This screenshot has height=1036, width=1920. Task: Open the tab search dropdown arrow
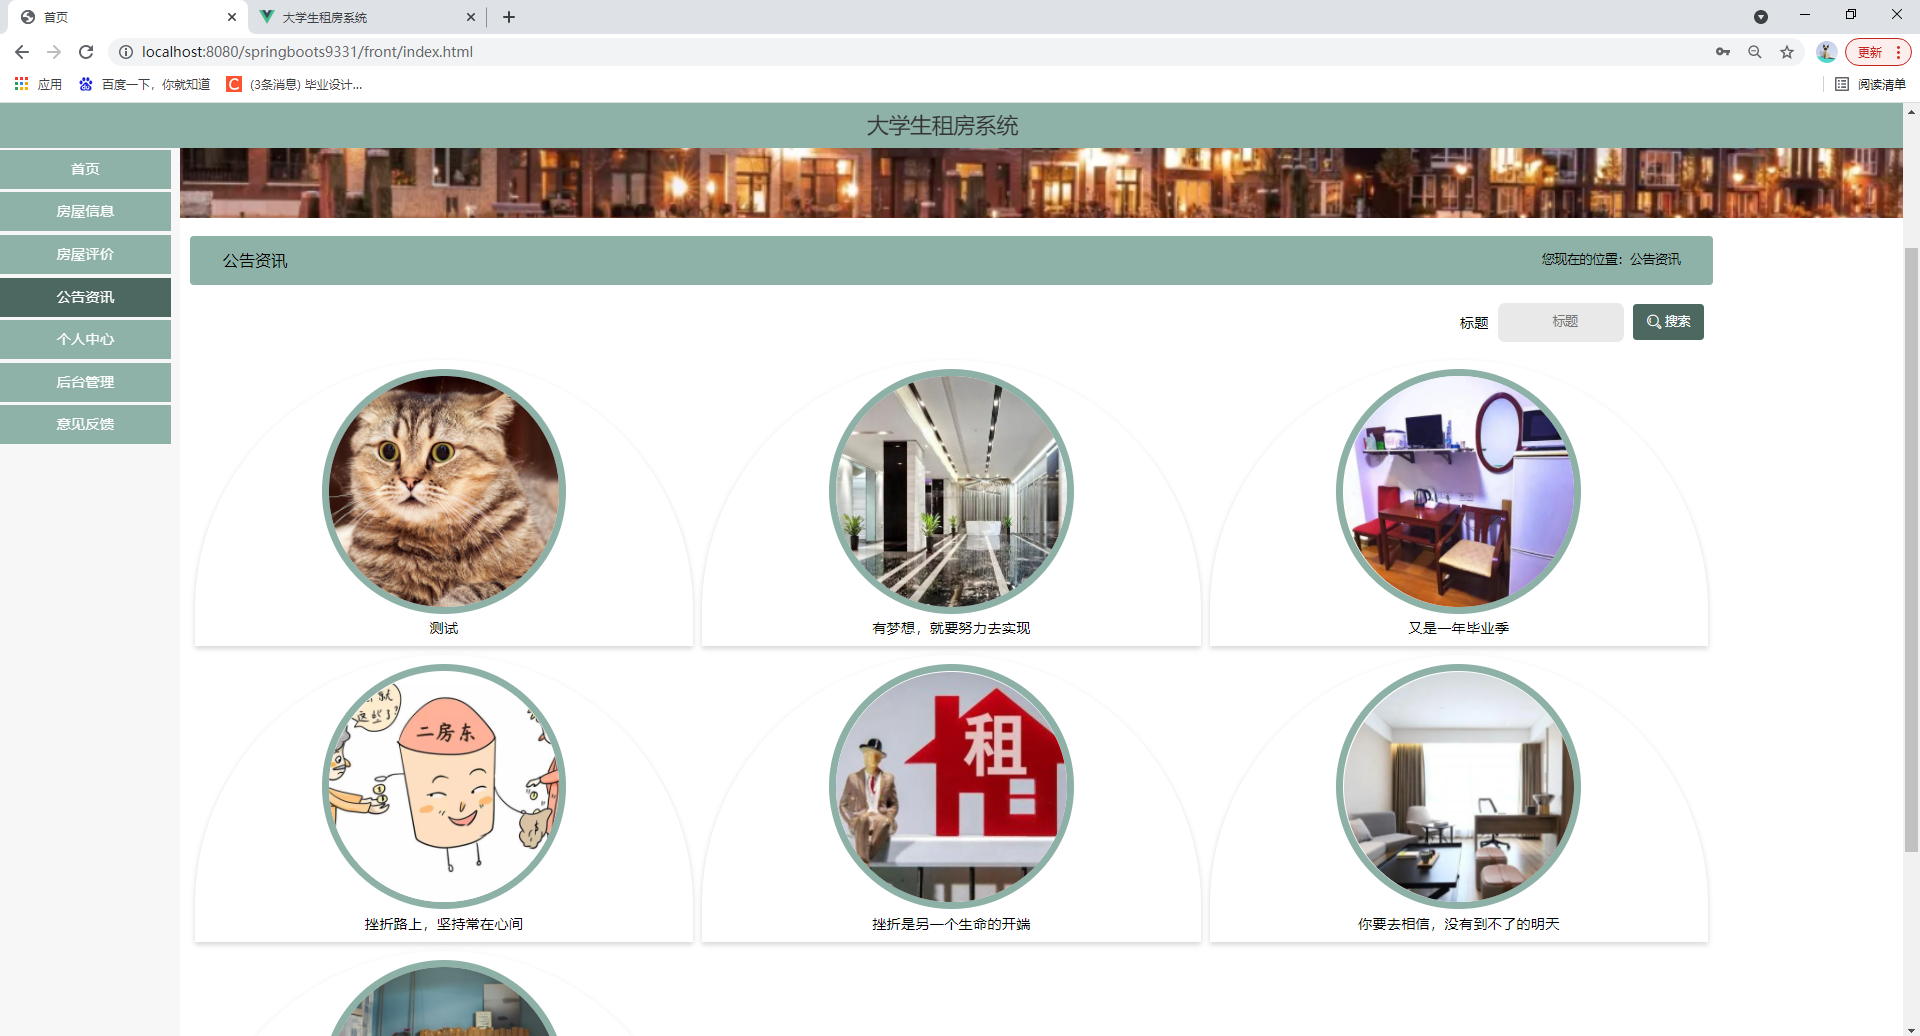[x=1761, y=17]
